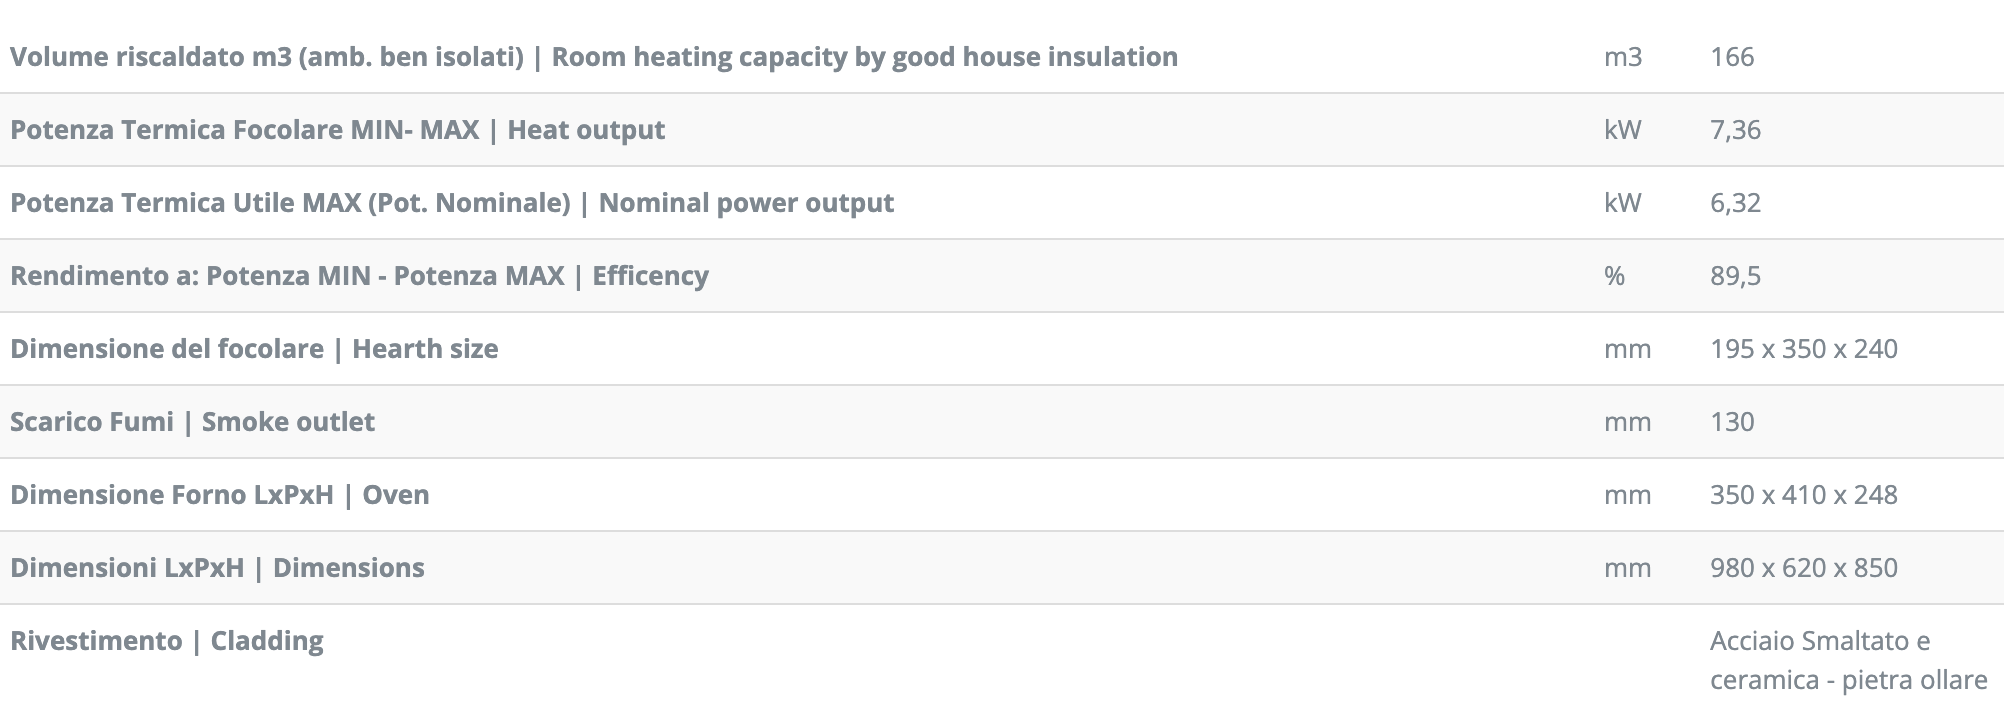Click the percent unit in Efficency row

click(x=1614, y=276)
